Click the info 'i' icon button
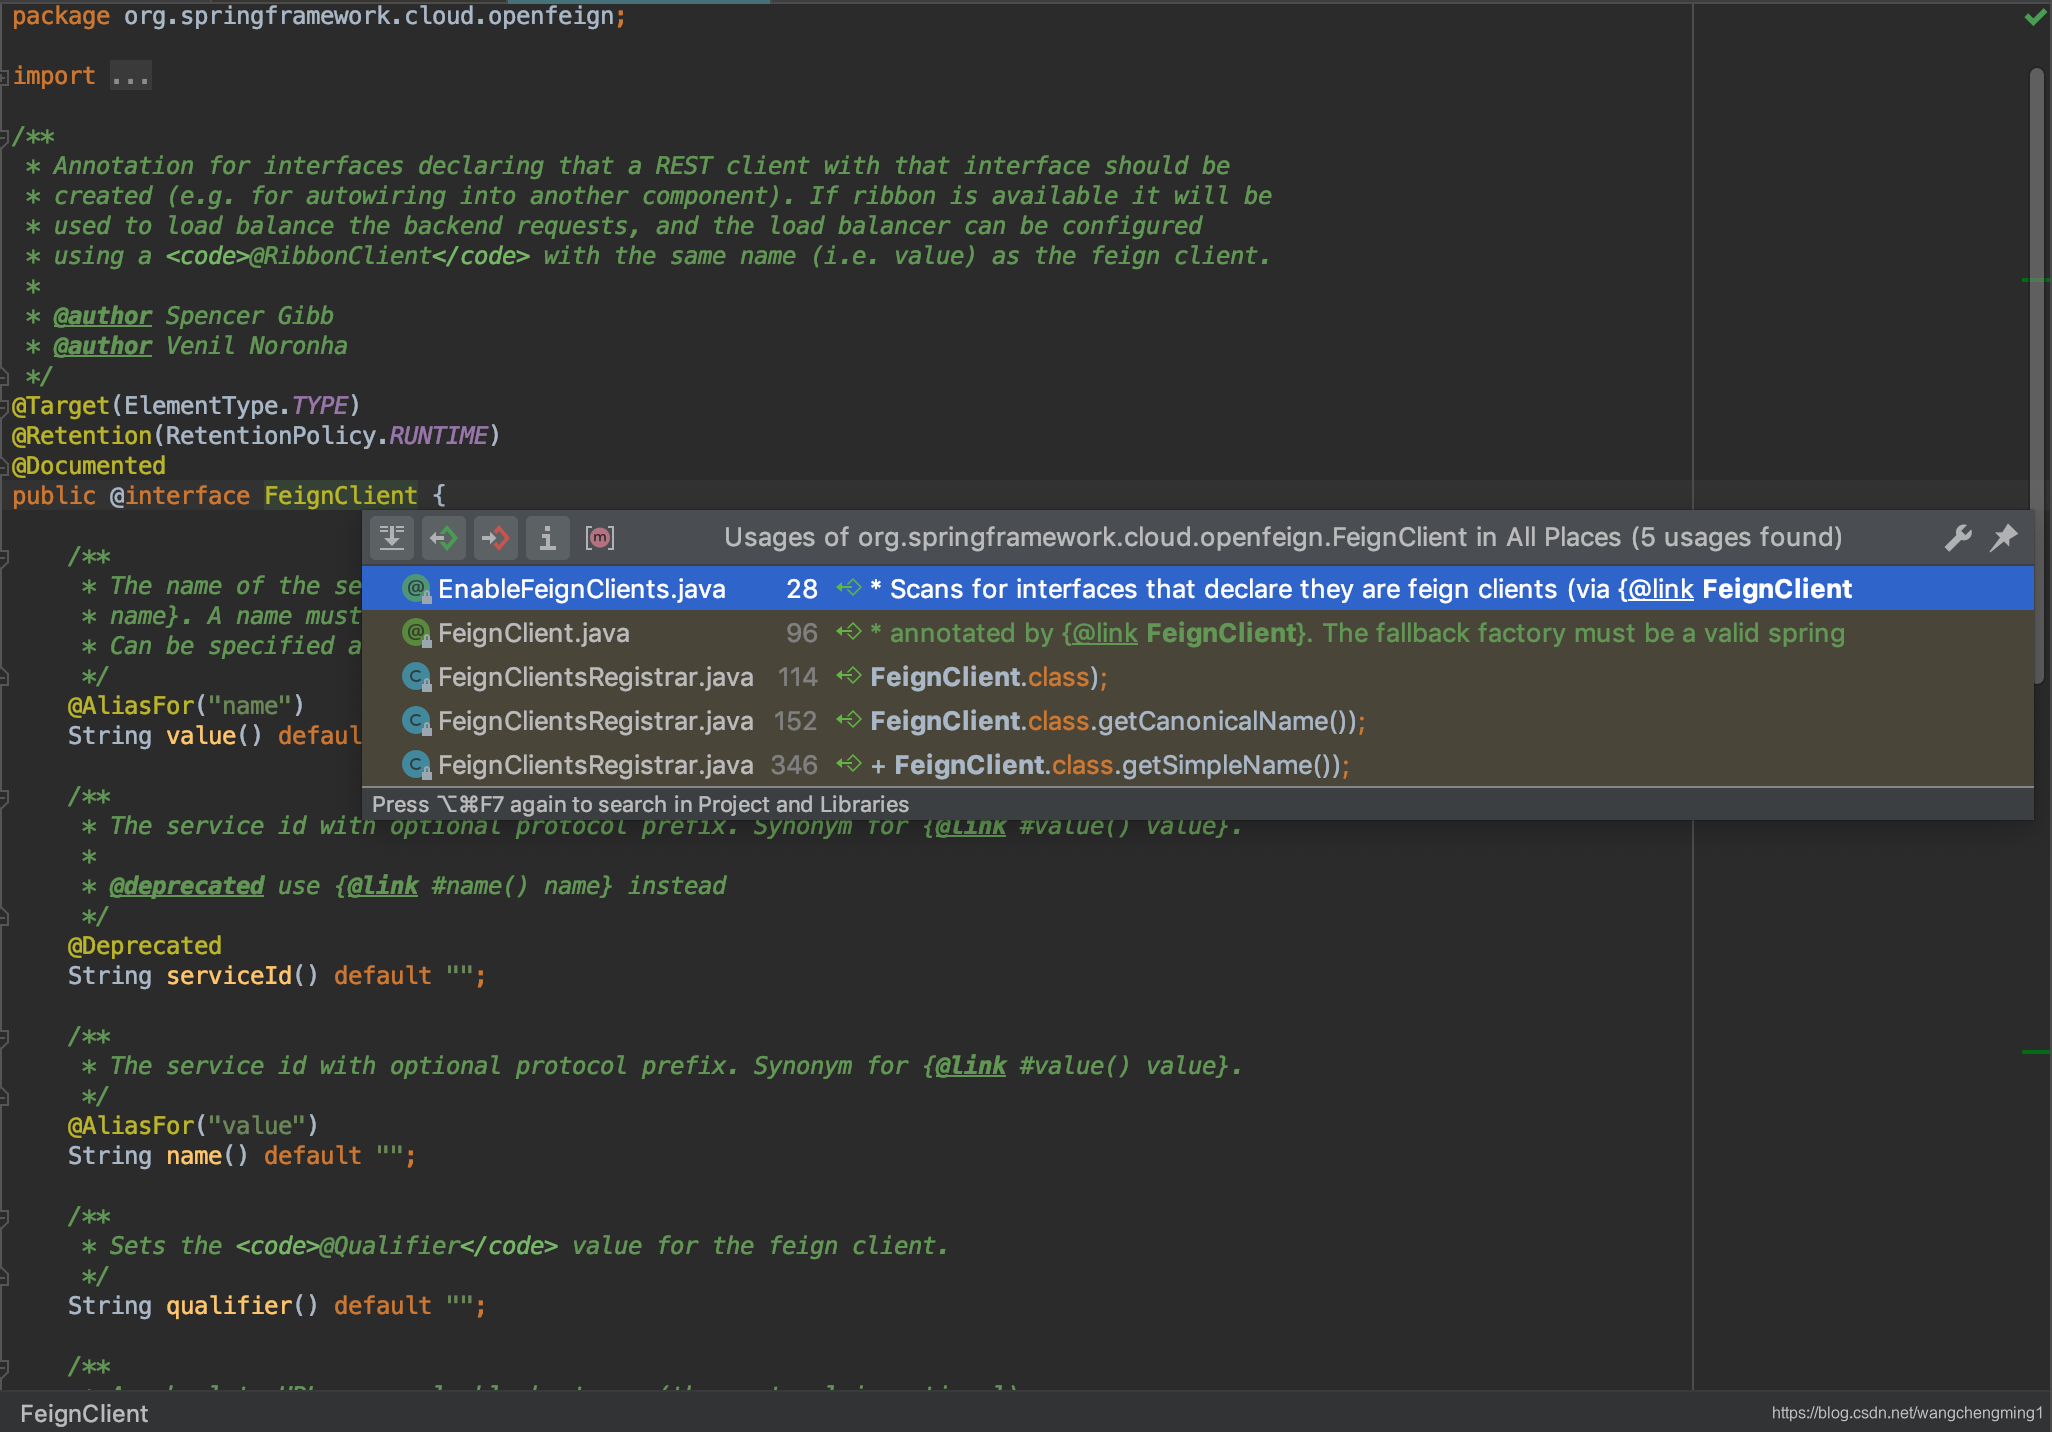The image size is (2052, 1432). coord(547,538)
